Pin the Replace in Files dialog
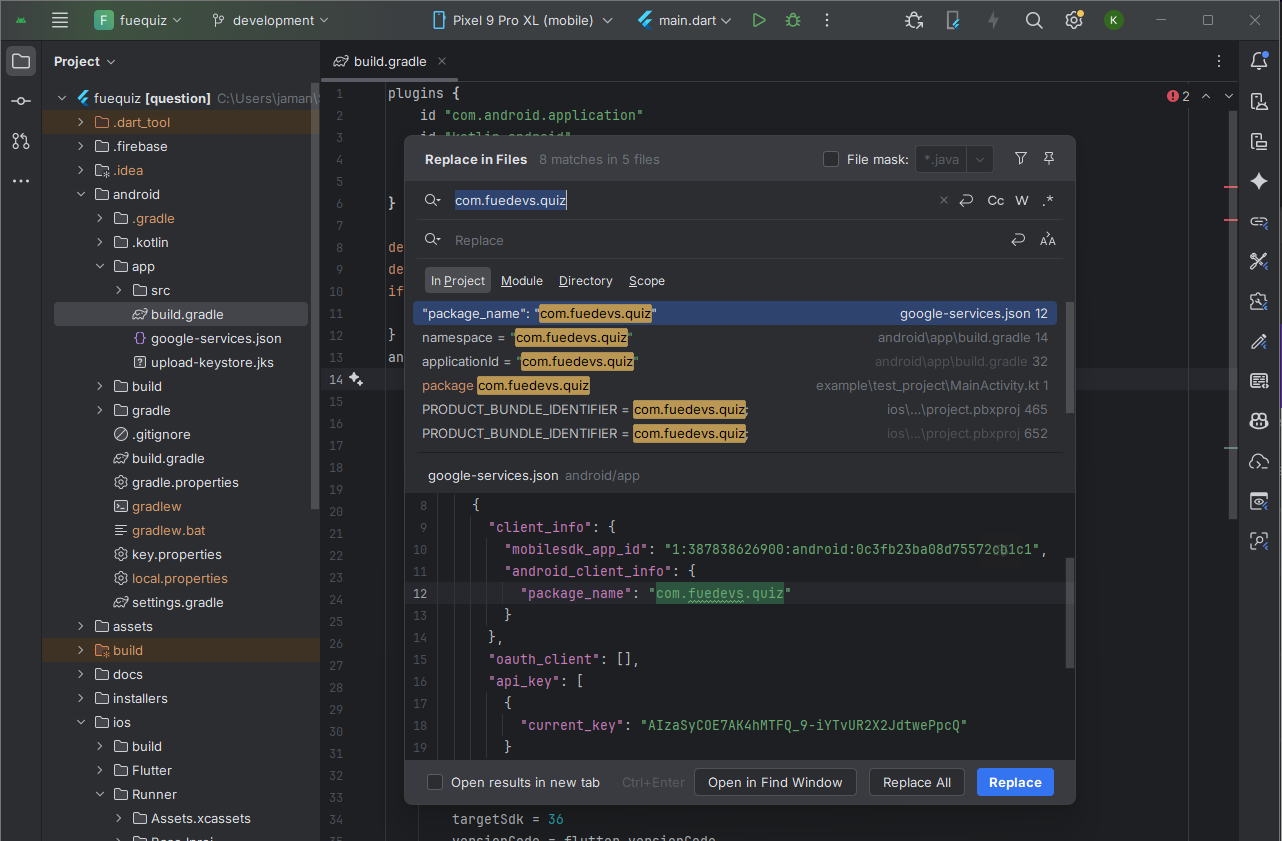The image size is (1282, 841). [1049, 159]
